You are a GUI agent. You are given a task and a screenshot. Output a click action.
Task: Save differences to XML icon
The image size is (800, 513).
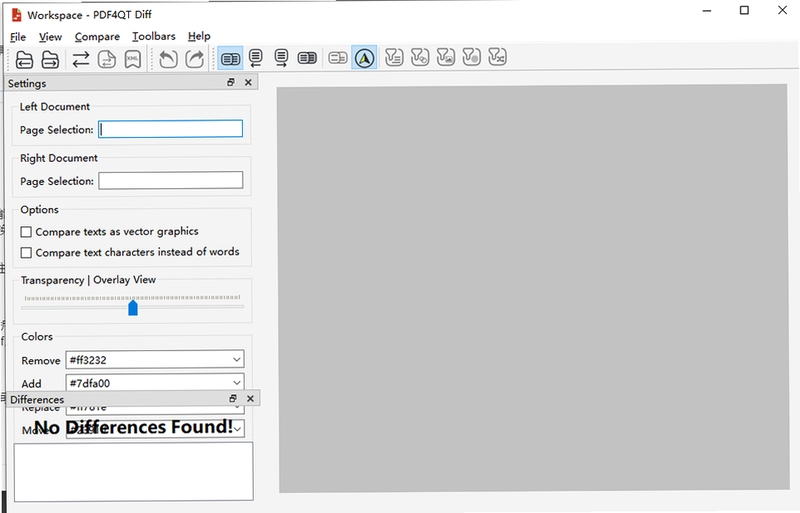pos(133,59)
